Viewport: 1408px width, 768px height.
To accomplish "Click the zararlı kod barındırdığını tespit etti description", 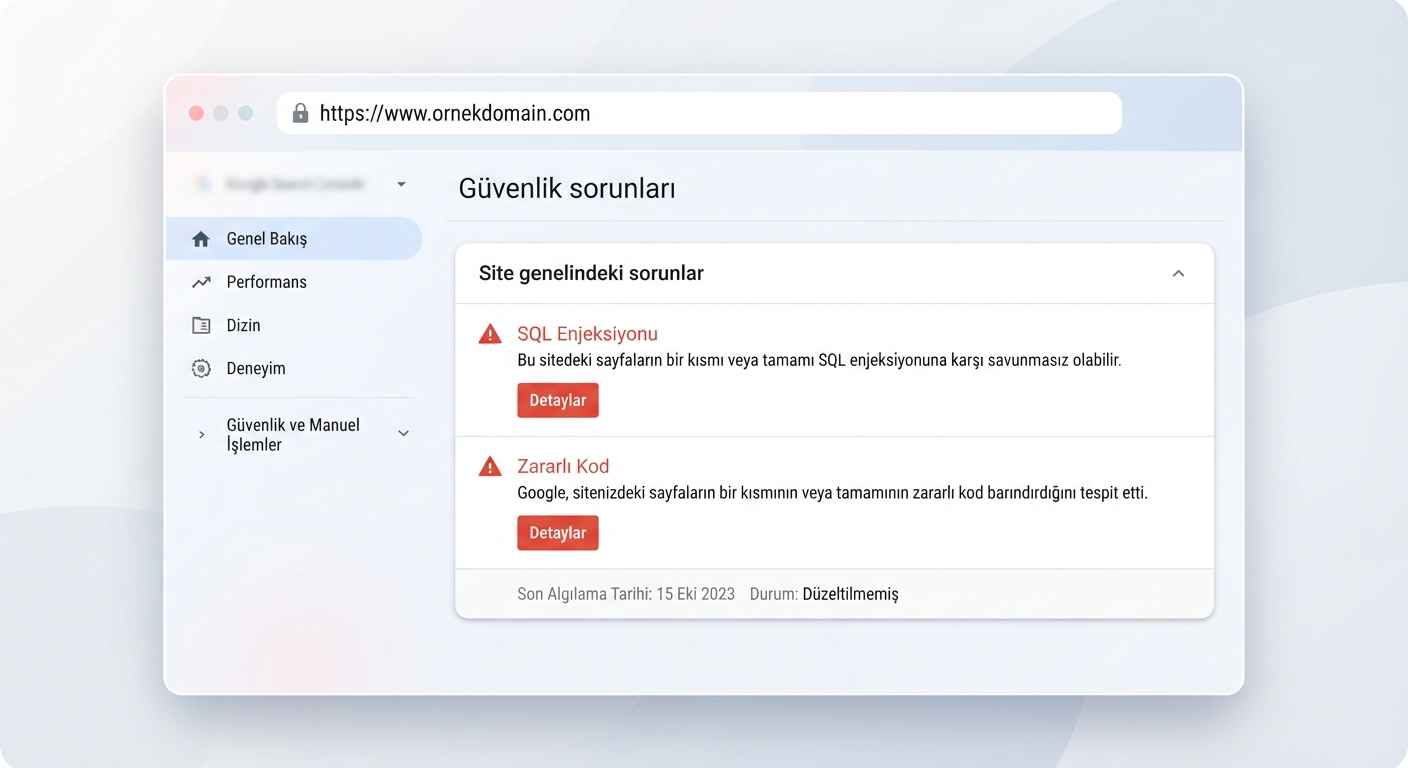I will 832,493.
